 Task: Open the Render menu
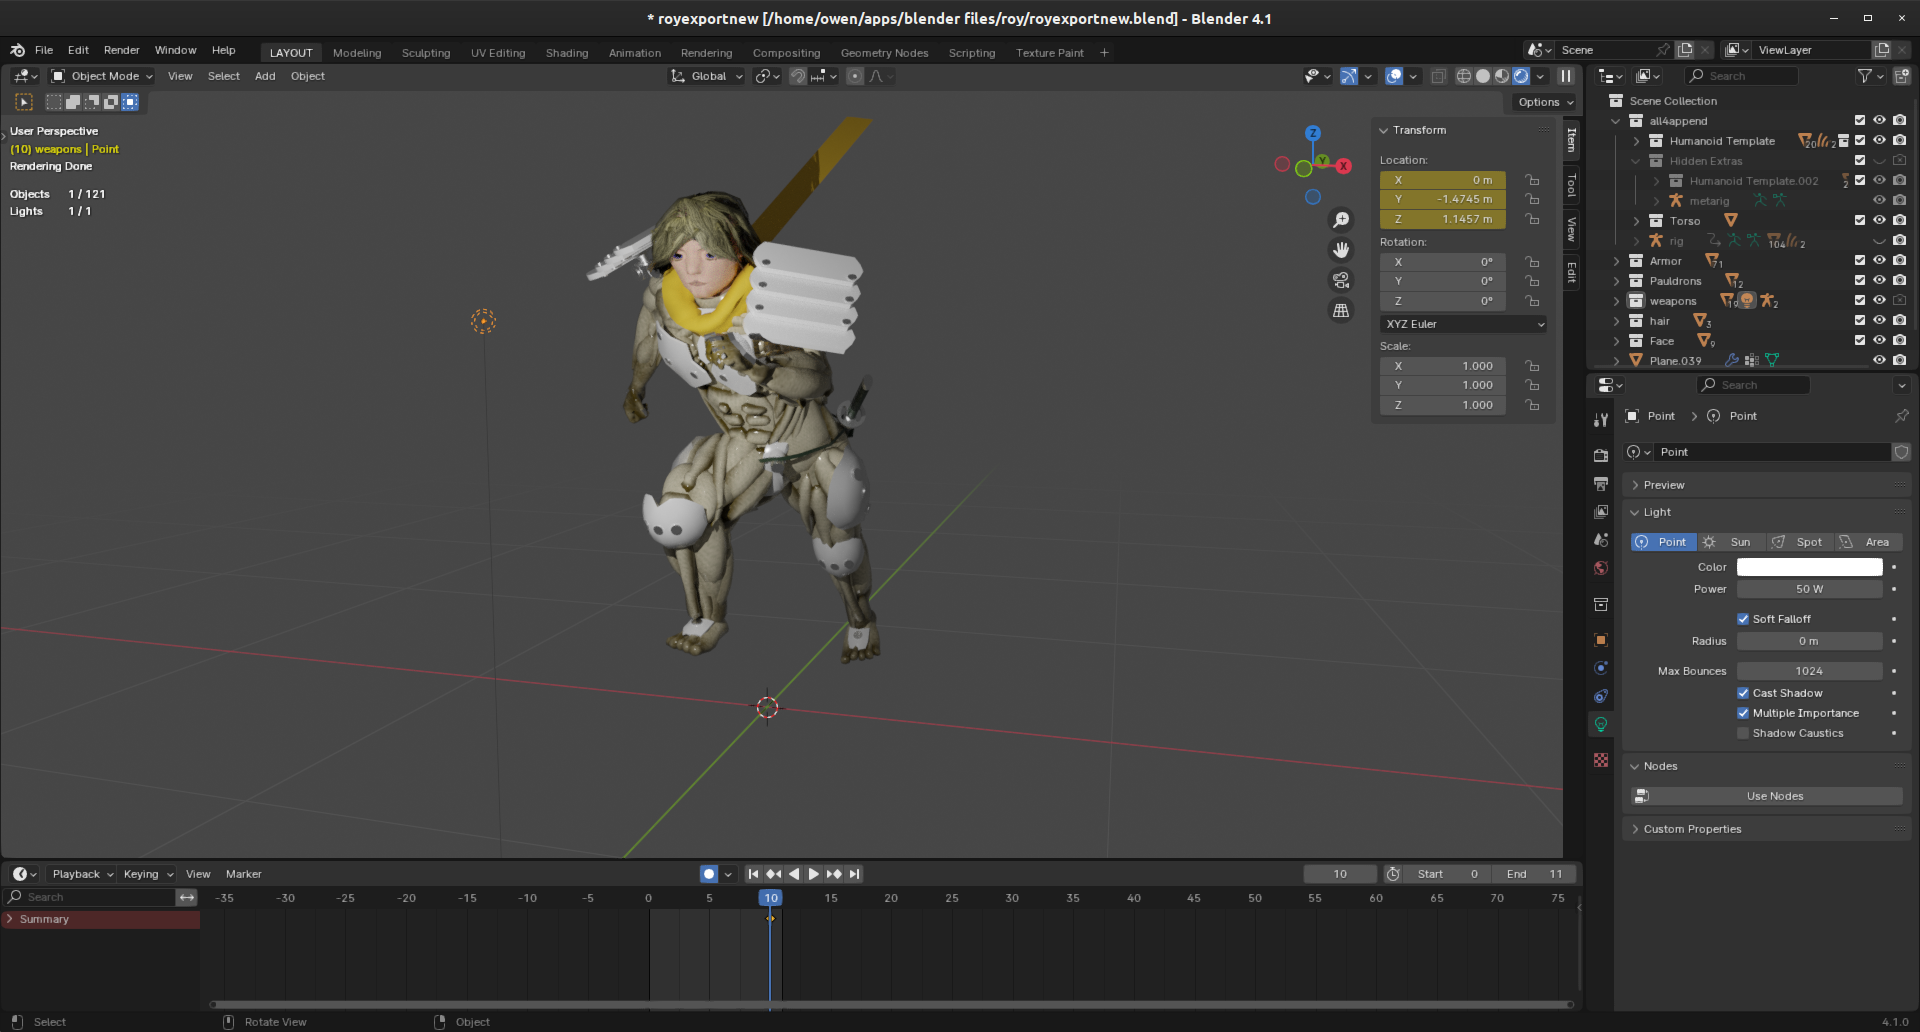[x=122, y=50]
